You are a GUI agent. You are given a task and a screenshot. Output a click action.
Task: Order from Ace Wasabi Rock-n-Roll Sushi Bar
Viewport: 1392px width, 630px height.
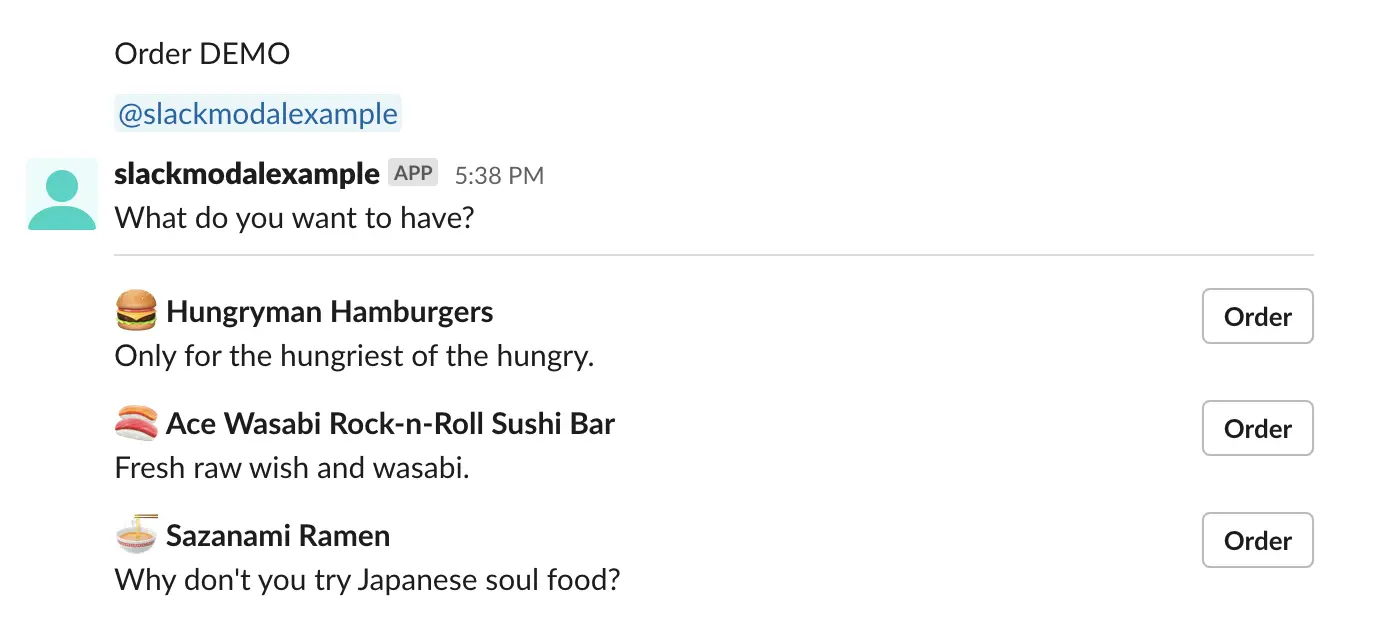(1257, 428)
